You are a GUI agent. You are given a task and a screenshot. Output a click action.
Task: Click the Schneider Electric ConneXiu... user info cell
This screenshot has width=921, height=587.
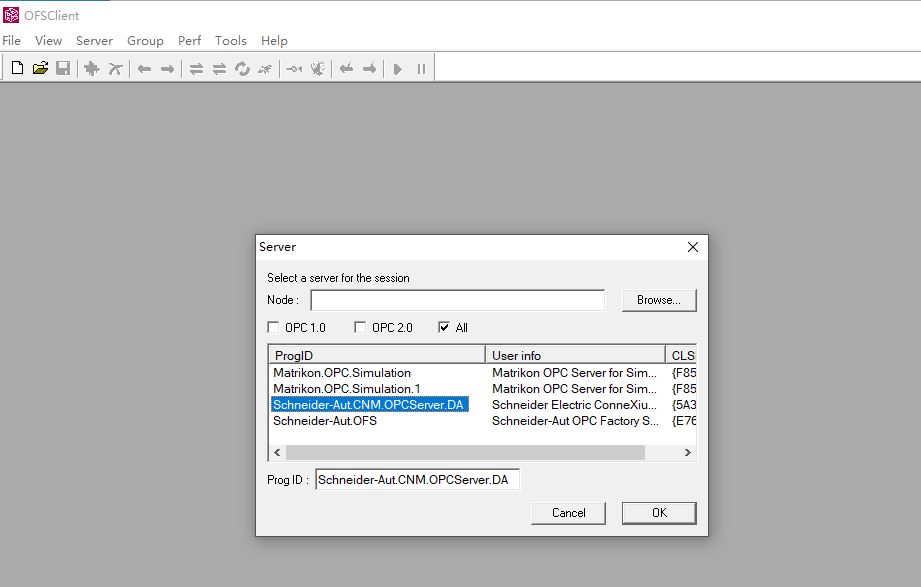(x=574, y=404)
